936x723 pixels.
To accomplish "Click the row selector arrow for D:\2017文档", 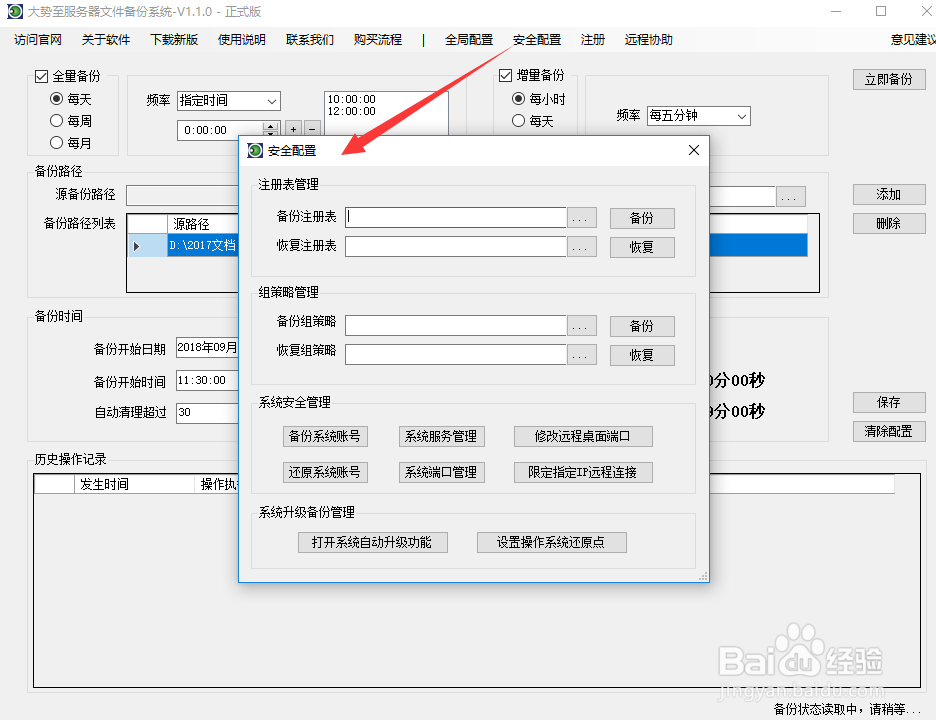I will [x=137, y=246].
